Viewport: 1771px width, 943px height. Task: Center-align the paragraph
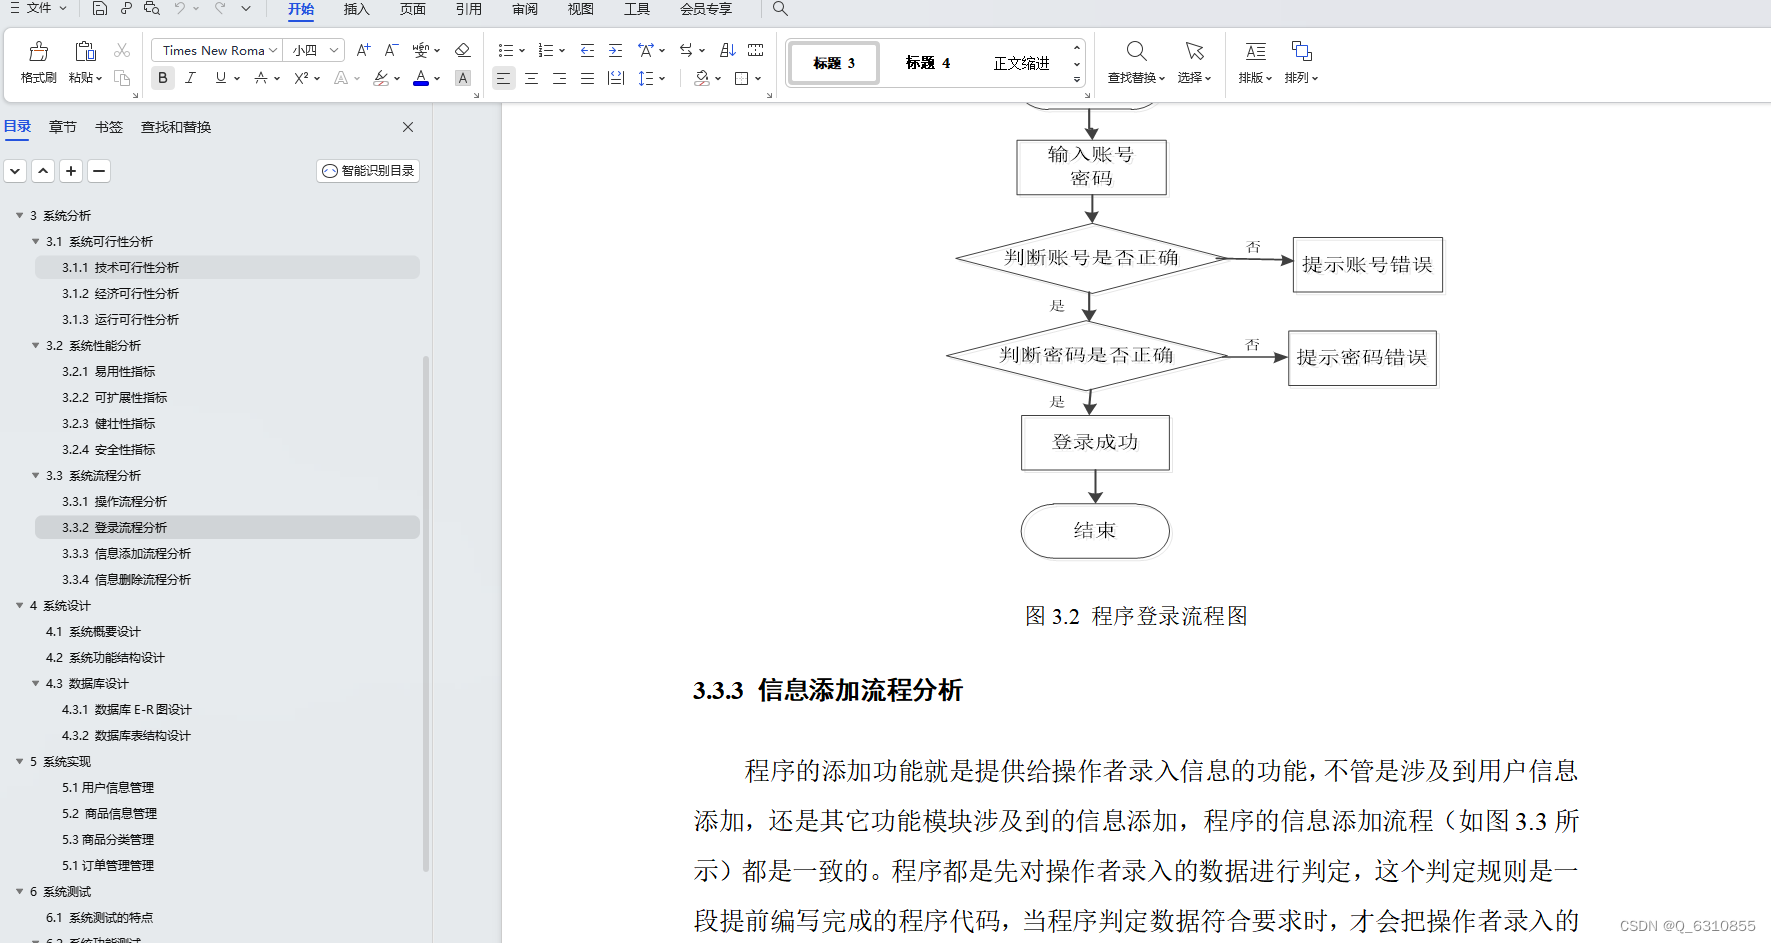click(x=532, y=78)
